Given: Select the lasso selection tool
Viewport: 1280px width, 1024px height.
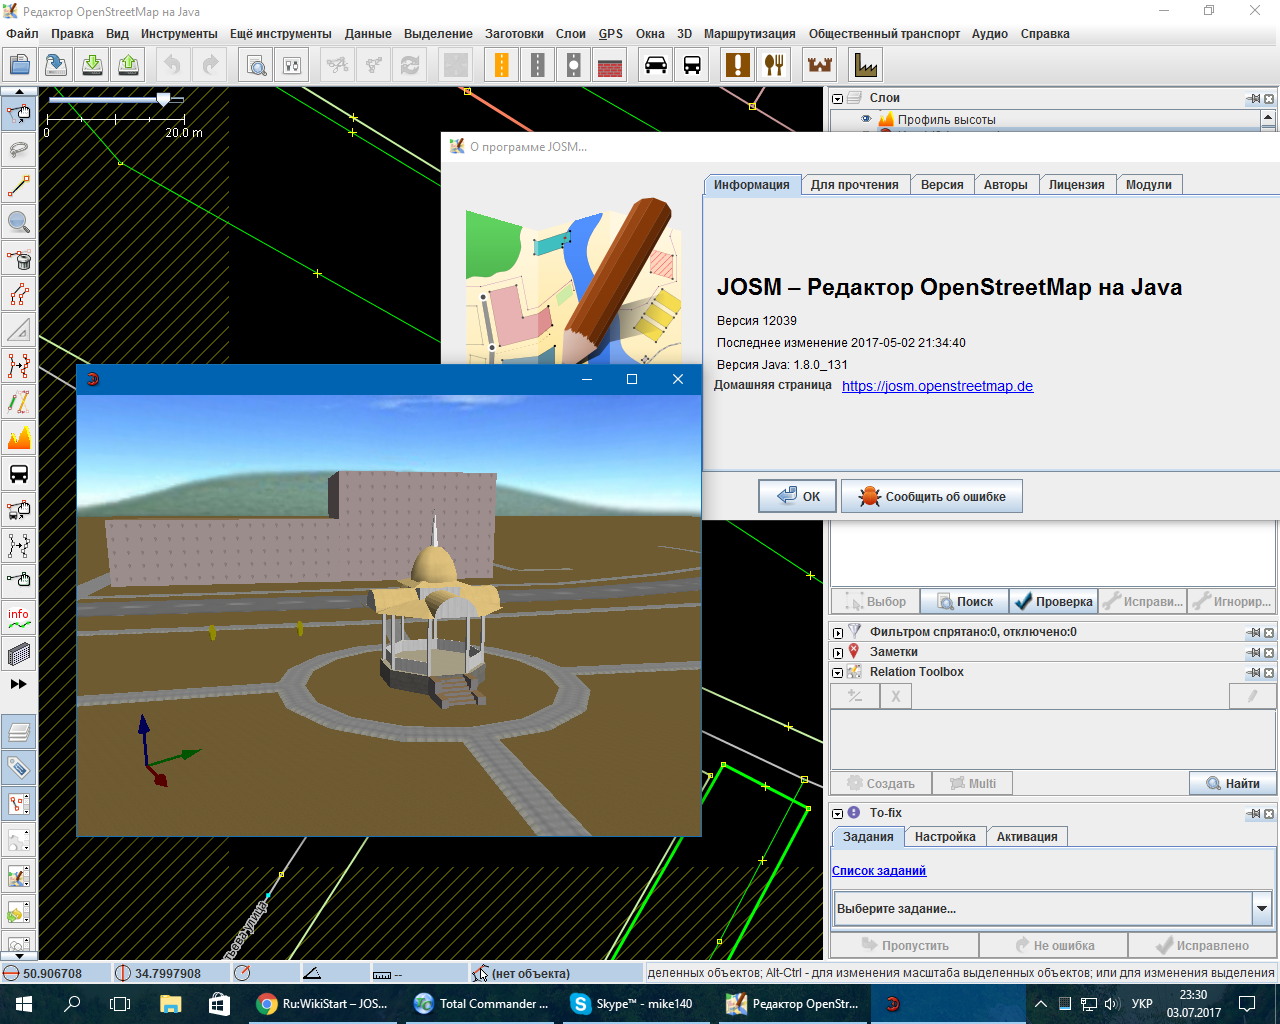Looking at the screenshot, I should tap(18, 150).
